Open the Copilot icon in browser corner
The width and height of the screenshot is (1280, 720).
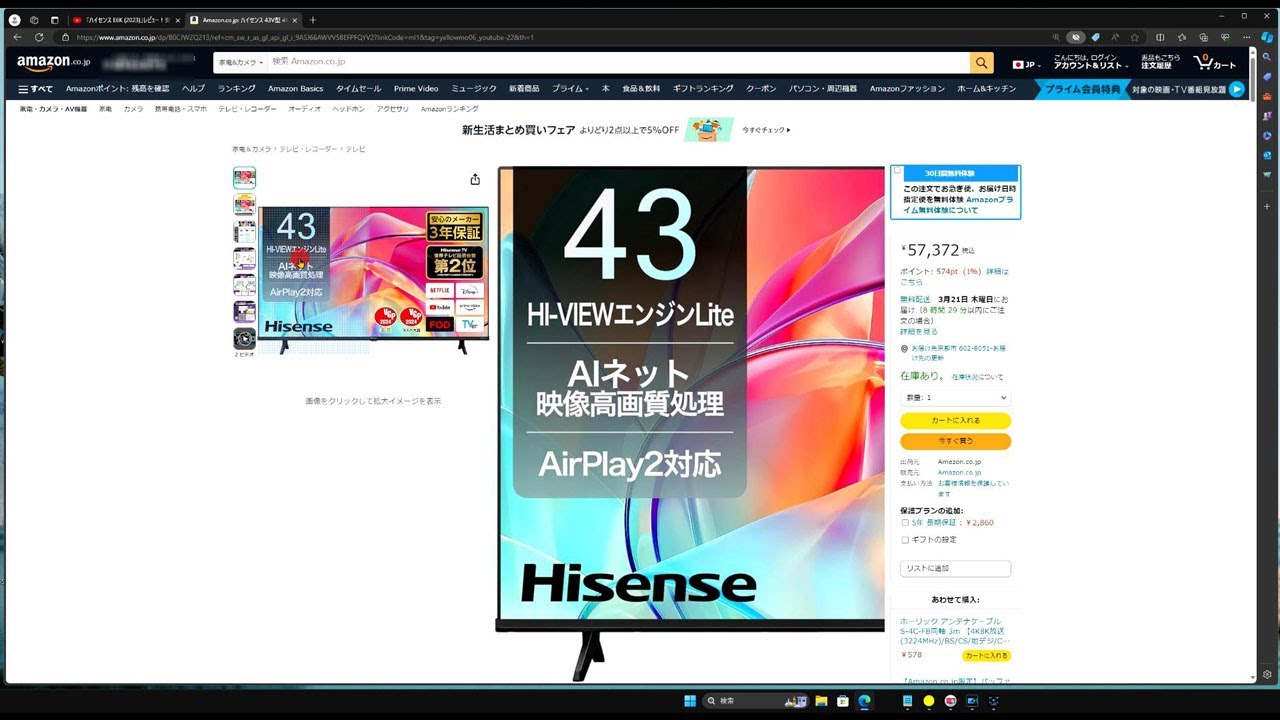(x=1267, y=37)
